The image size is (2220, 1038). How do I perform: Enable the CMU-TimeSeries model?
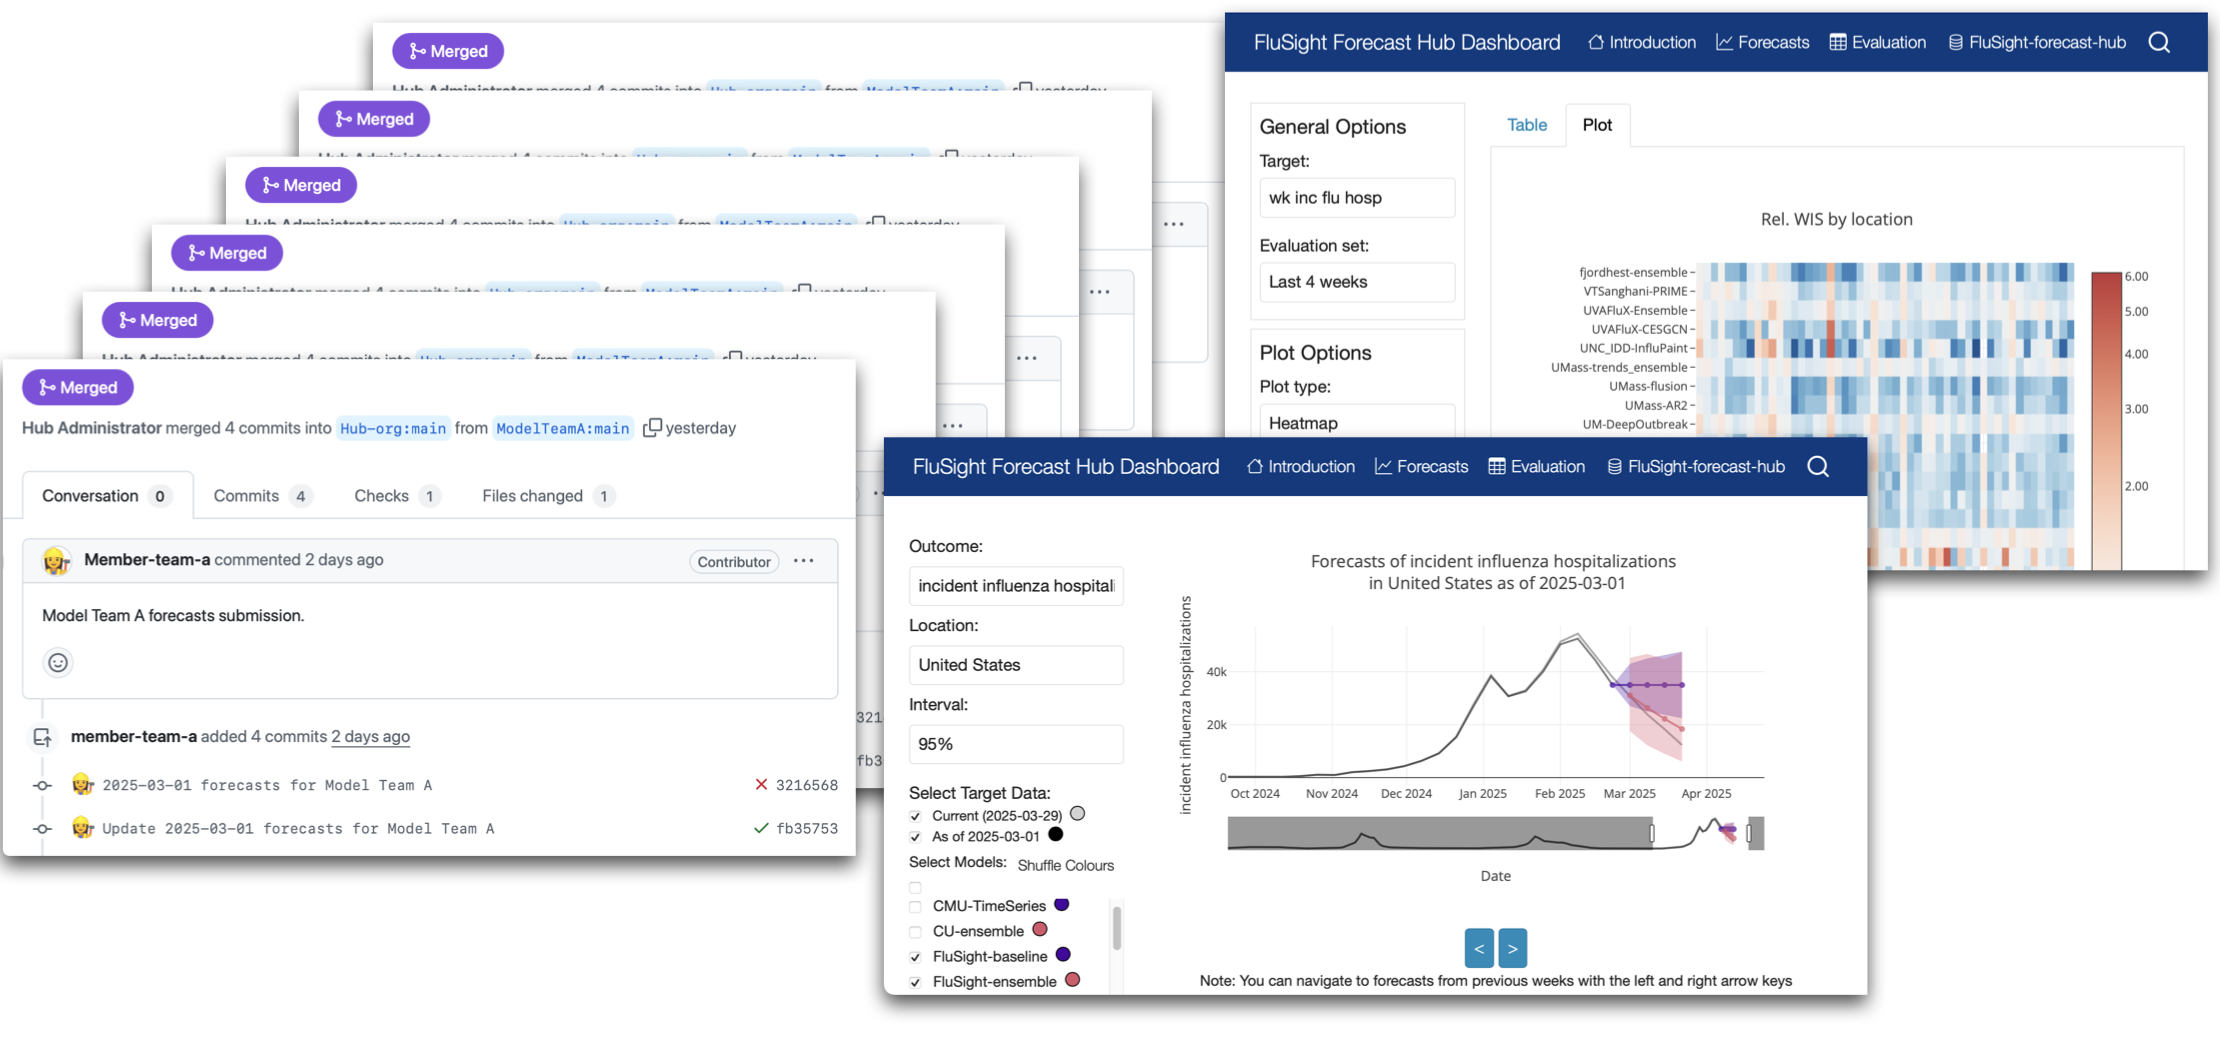pyautogui.click(x=915, y=906)
